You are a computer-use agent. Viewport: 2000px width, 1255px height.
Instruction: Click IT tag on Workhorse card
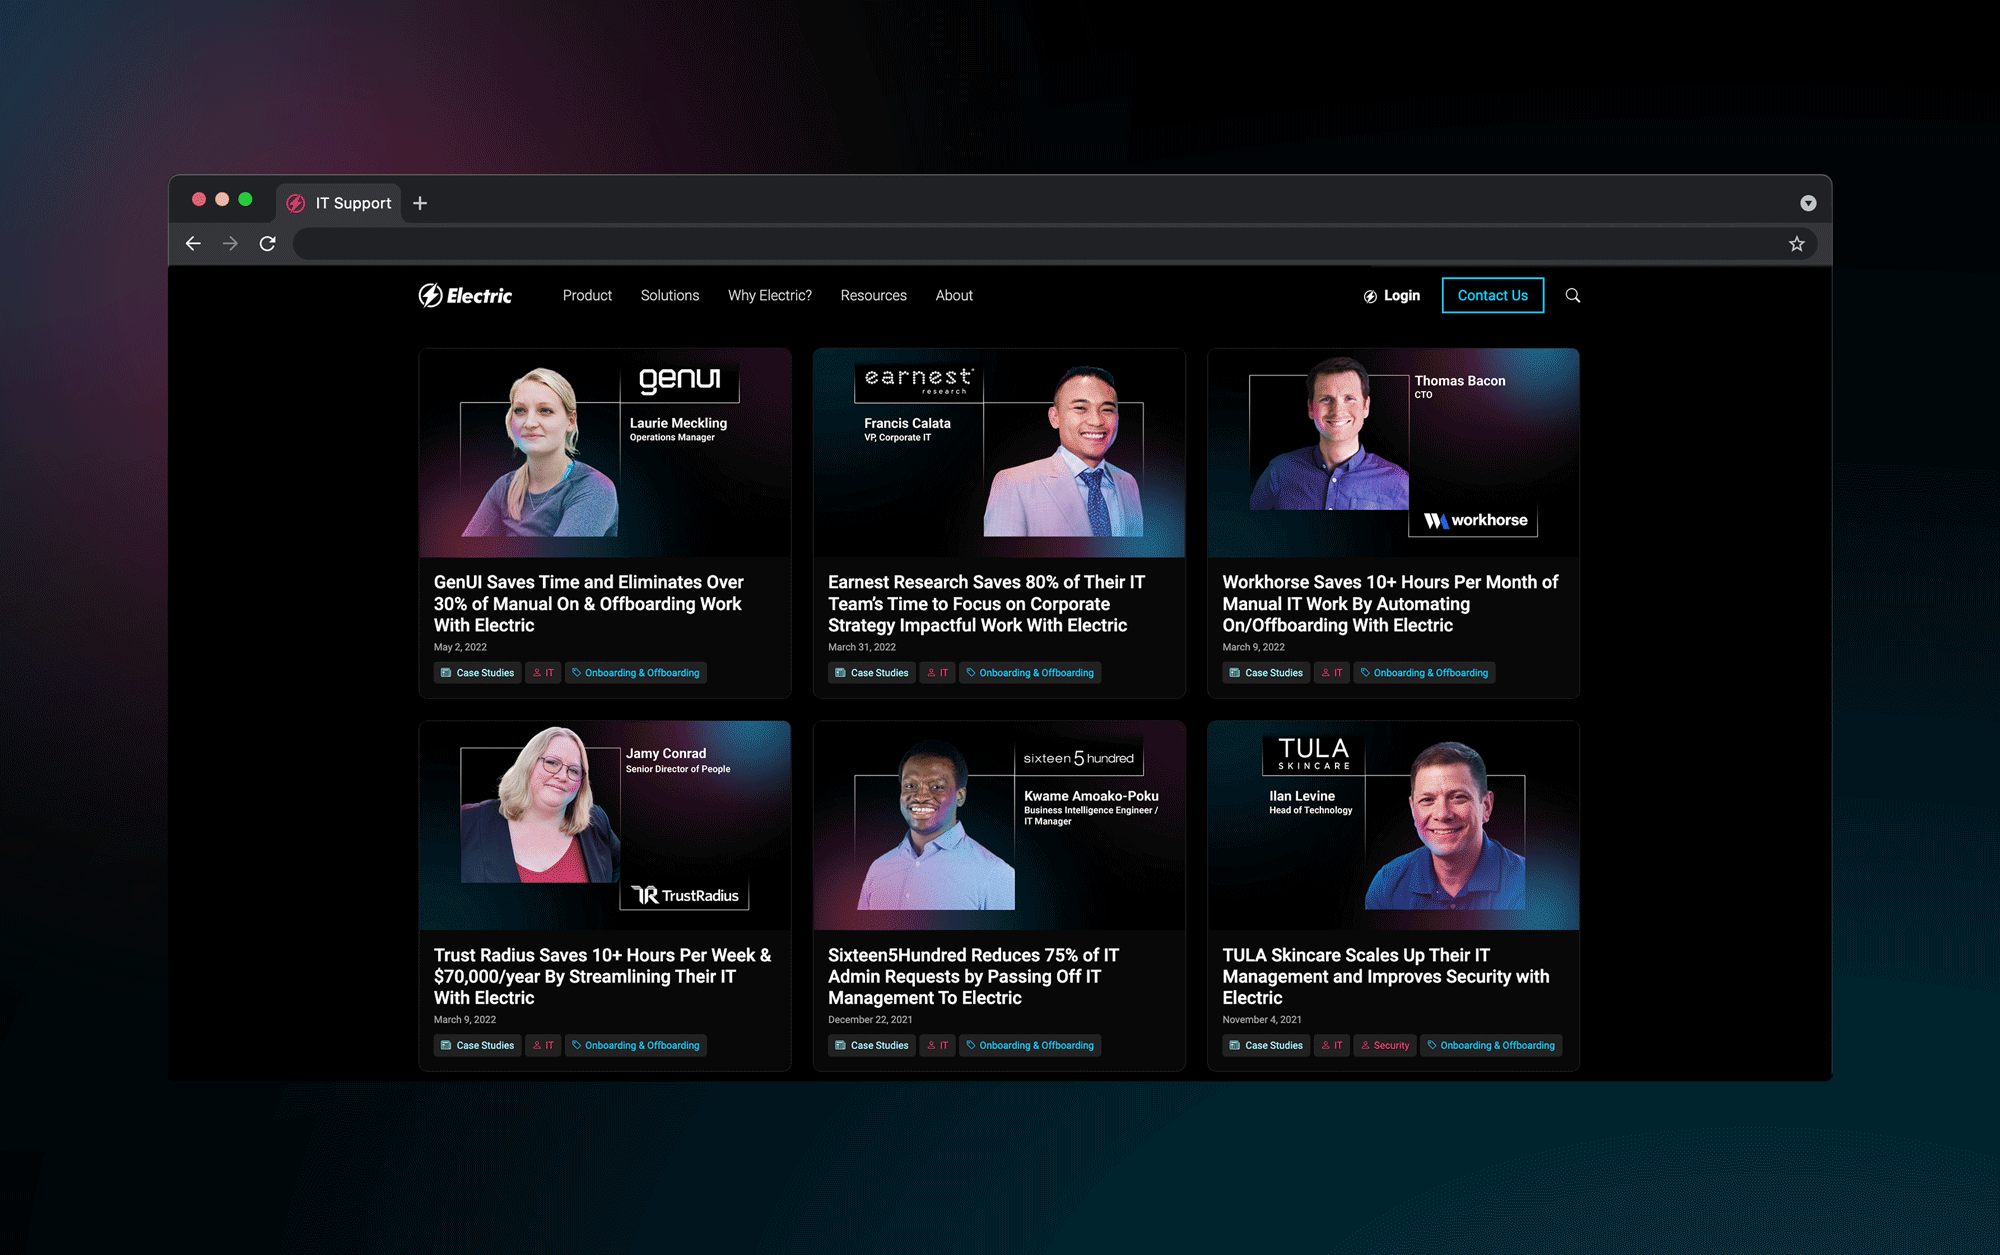click(1331, 673)
